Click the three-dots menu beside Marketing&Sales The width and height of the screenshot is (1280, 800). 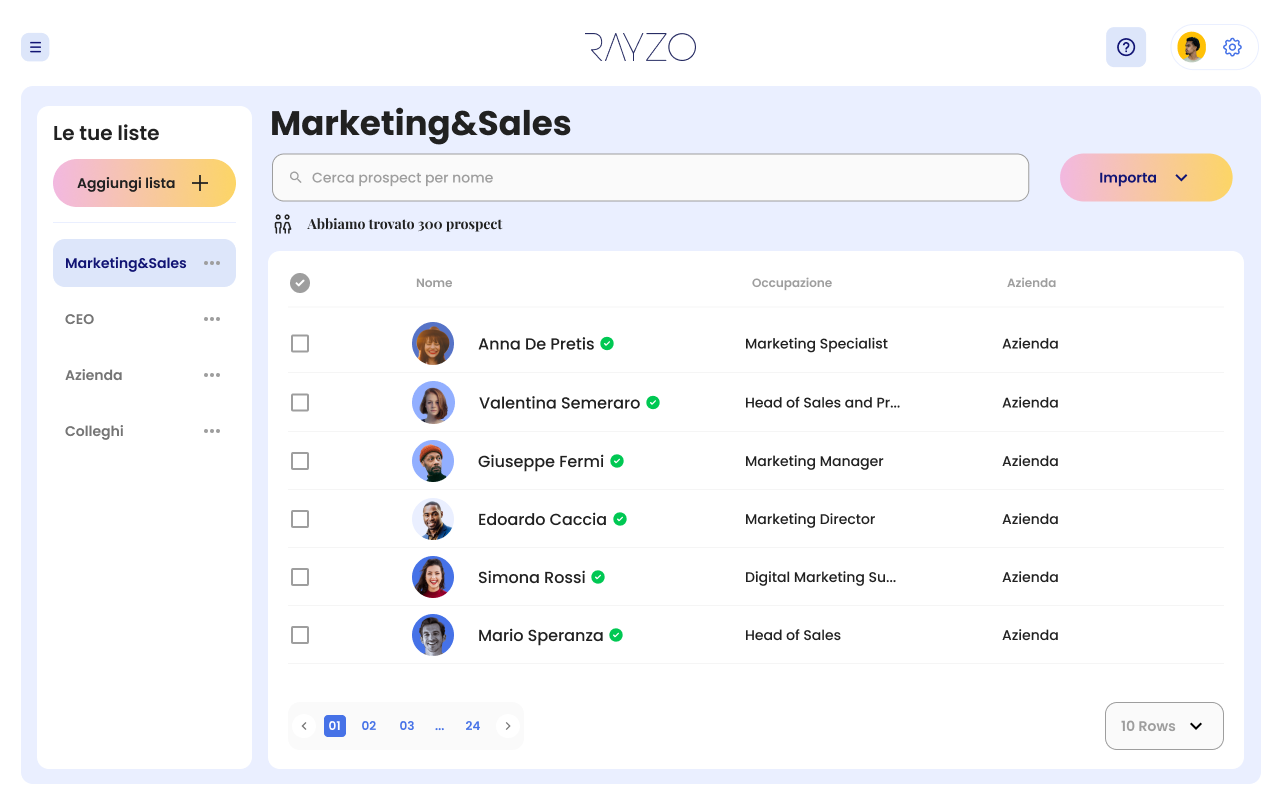pos(211,262)
